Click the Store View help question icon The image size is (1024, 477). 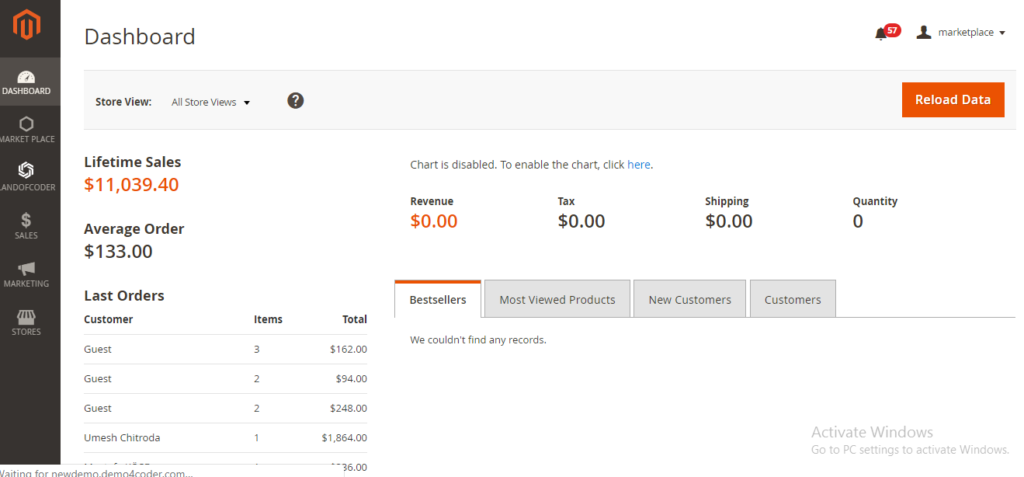[x=296, y=101]
